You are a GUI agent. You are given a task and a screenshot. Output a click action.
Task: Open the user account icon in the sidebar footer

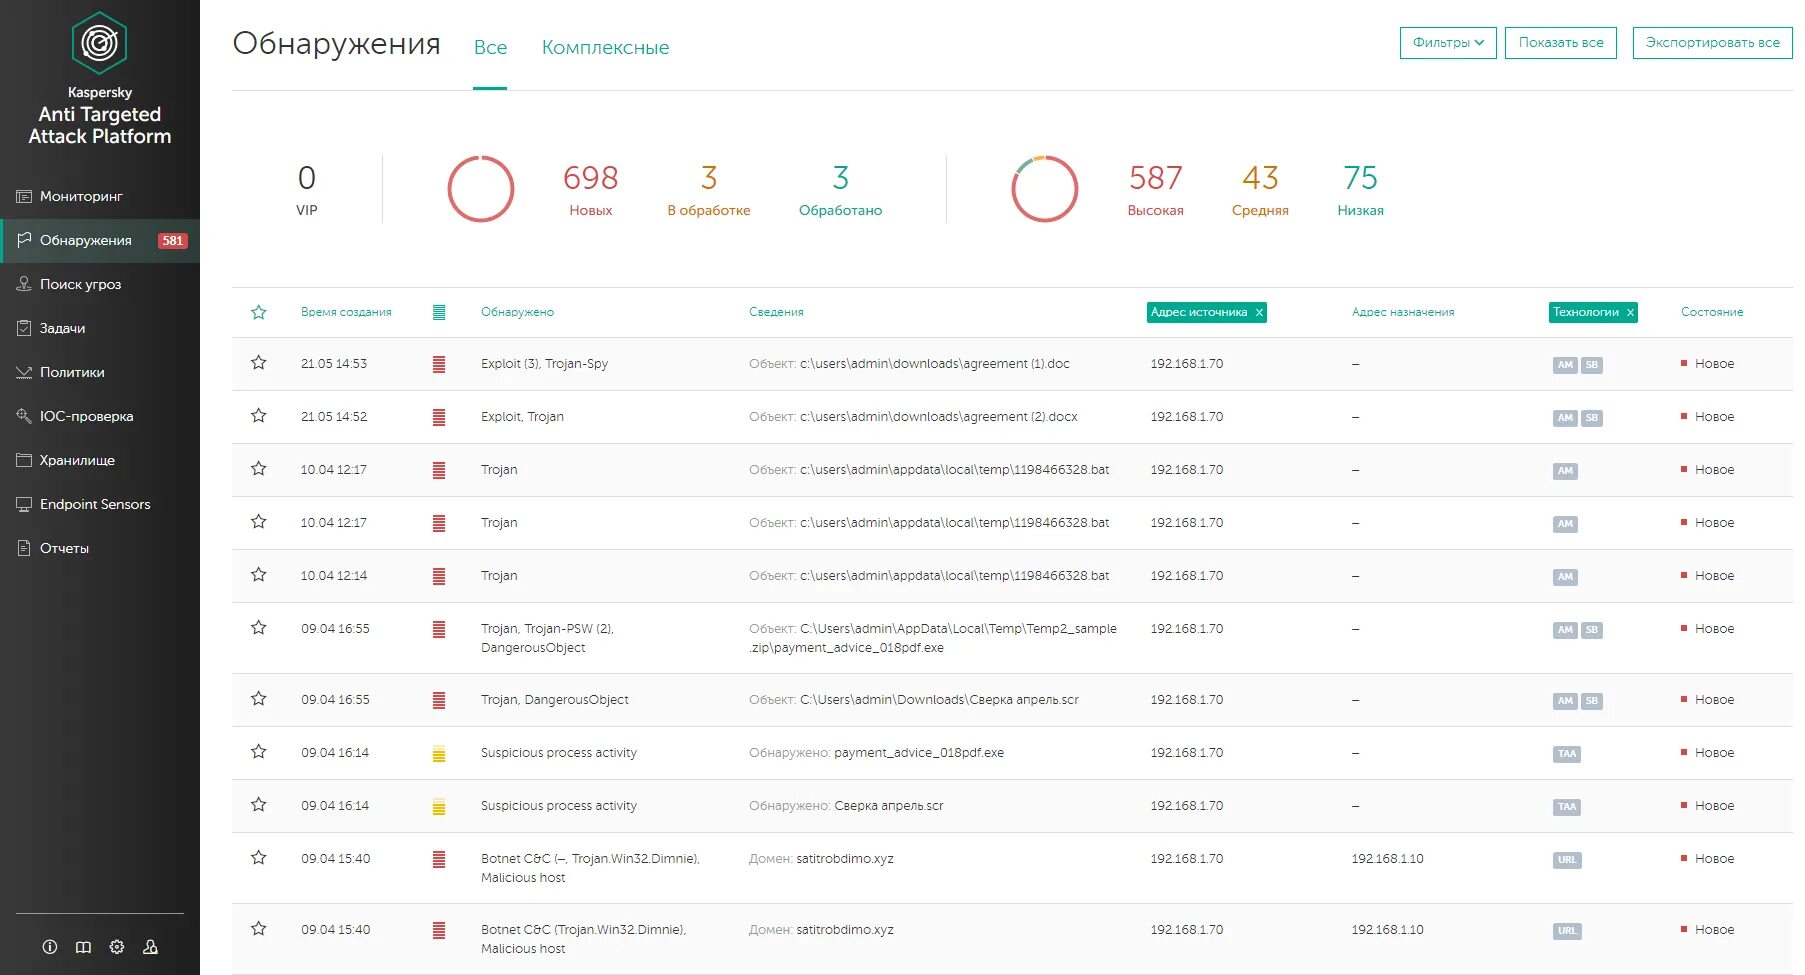tap(150, 947)
